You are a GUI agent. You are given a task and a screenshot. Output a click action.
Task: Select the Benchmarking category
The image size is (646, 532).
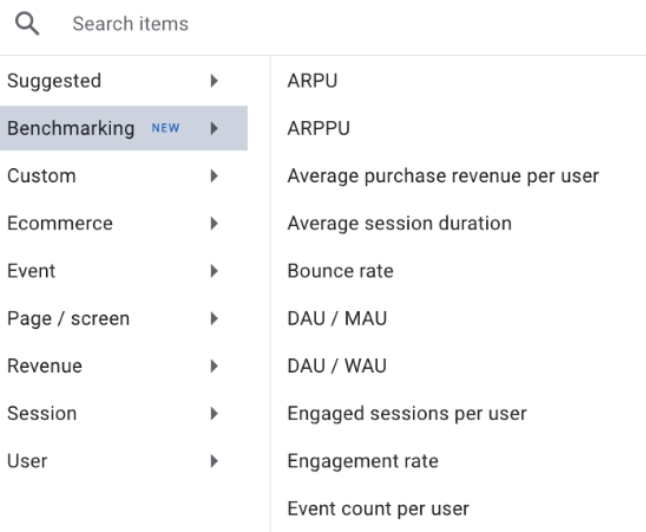124,128
